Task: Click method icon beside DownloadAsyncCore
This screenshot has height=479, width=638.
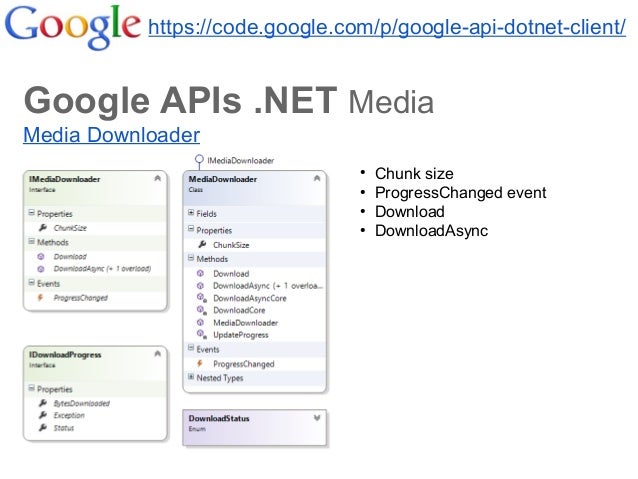Action: coord(201,298)
